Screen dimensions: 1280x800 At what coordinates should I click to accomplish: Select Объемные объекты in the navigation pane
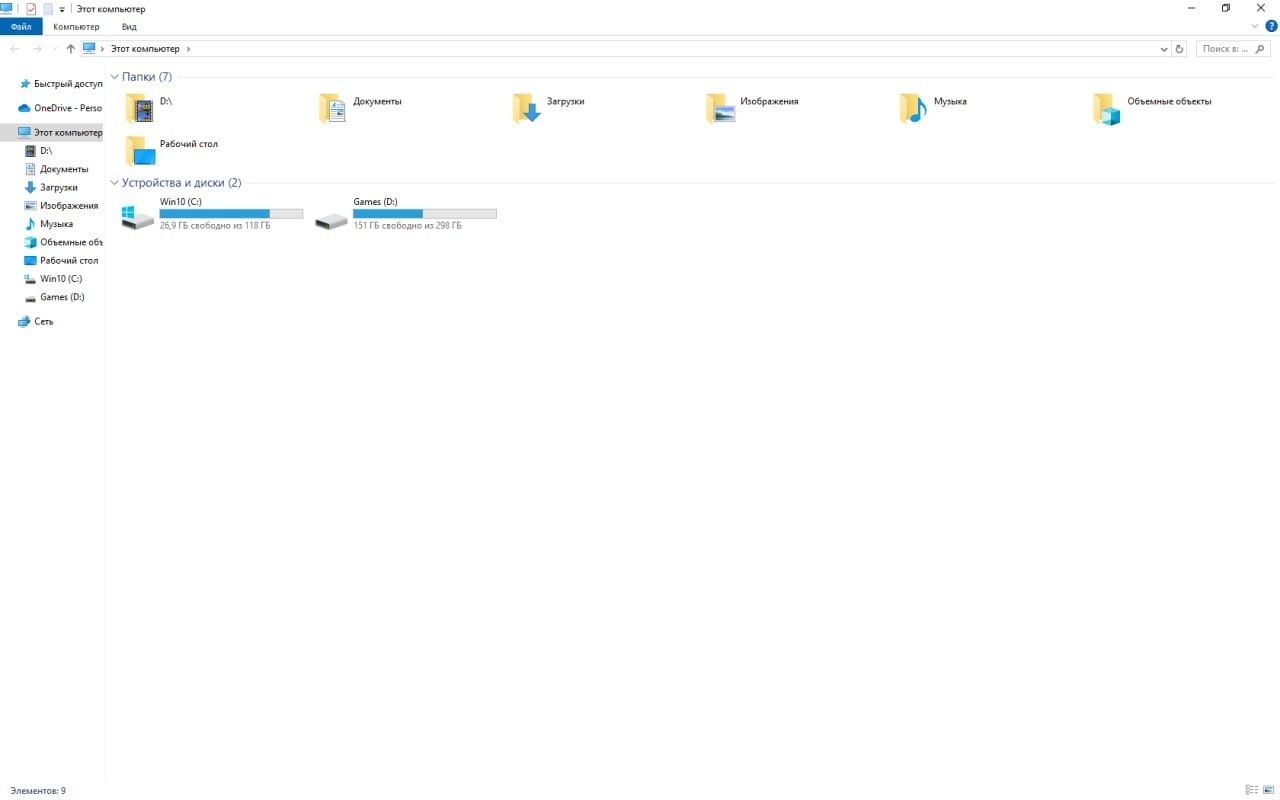click(63, 242)
